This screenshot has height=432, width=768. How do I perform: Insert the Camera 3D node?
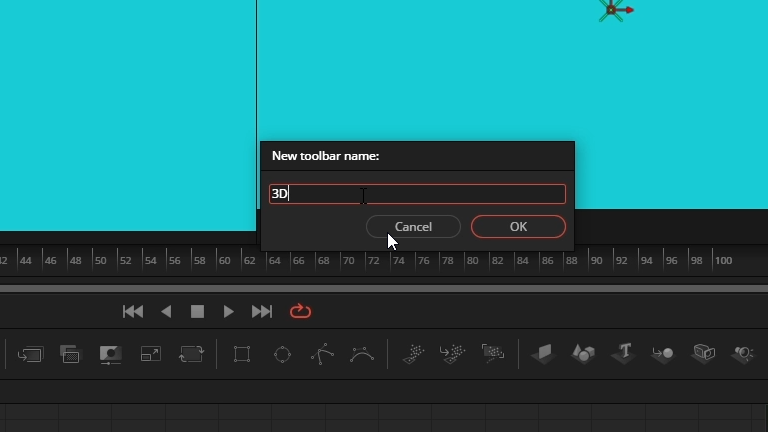[704, 354]
